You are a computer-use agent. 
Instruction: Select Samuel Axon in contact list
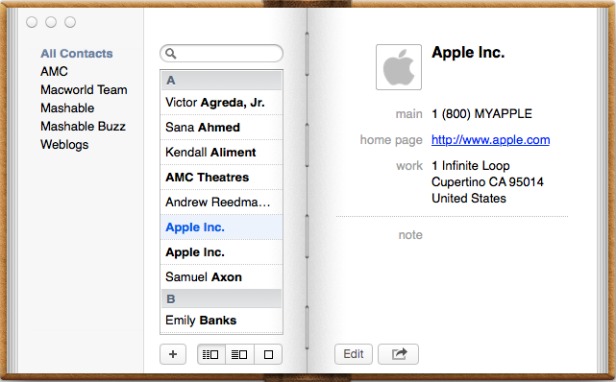point(221,277)
